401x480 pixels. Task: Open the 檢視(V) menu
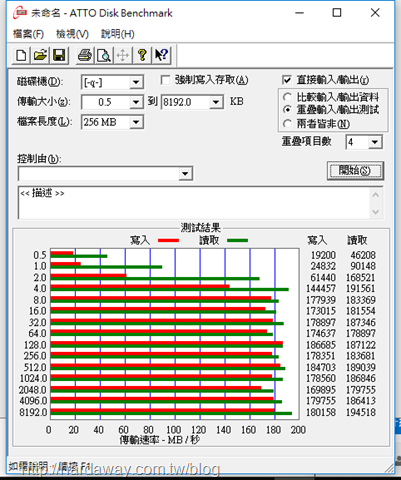pyautogui.click(x=72, y=34)
